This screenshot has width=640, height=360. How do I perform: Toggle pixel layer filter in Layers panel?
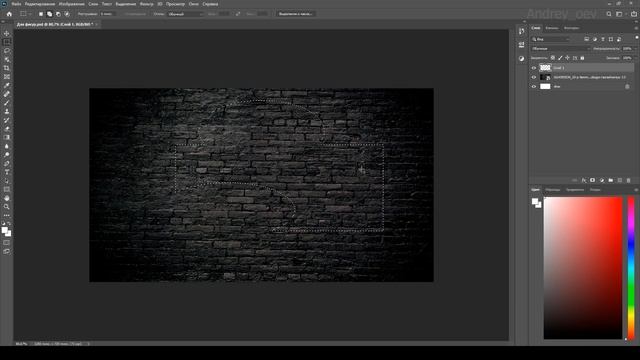point(587,39)
